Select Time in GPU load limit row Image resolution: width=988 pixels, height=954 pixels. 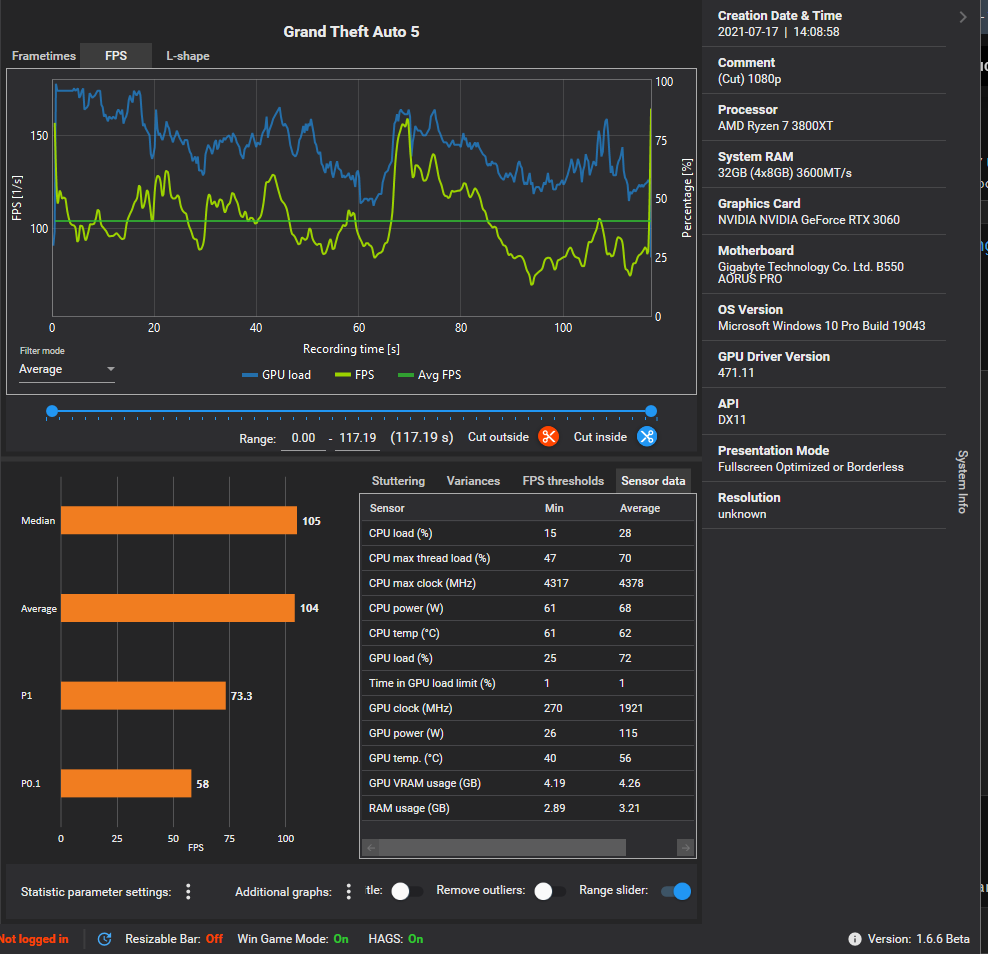click(x=527, y=683)
